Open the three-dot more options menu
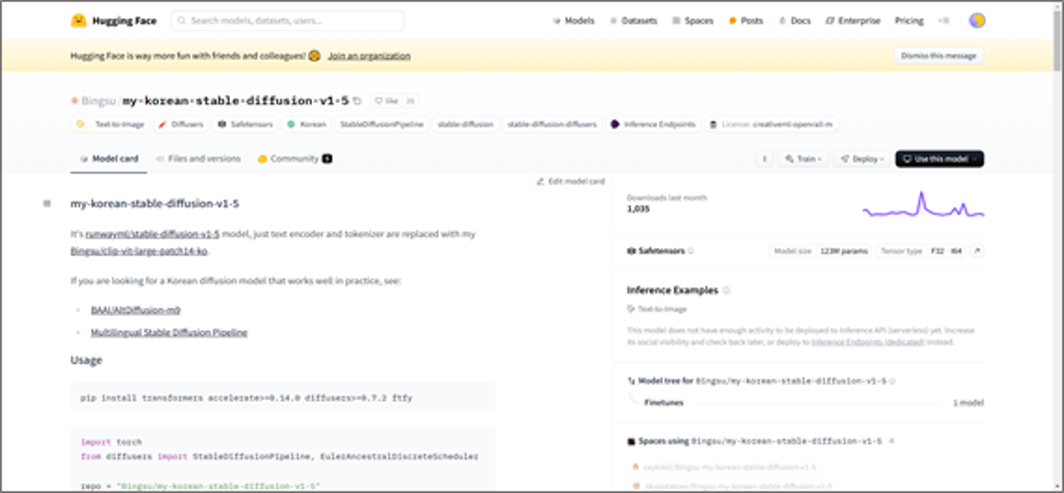This screenshot has width=1064, height=493. click(x=765, y=159)
